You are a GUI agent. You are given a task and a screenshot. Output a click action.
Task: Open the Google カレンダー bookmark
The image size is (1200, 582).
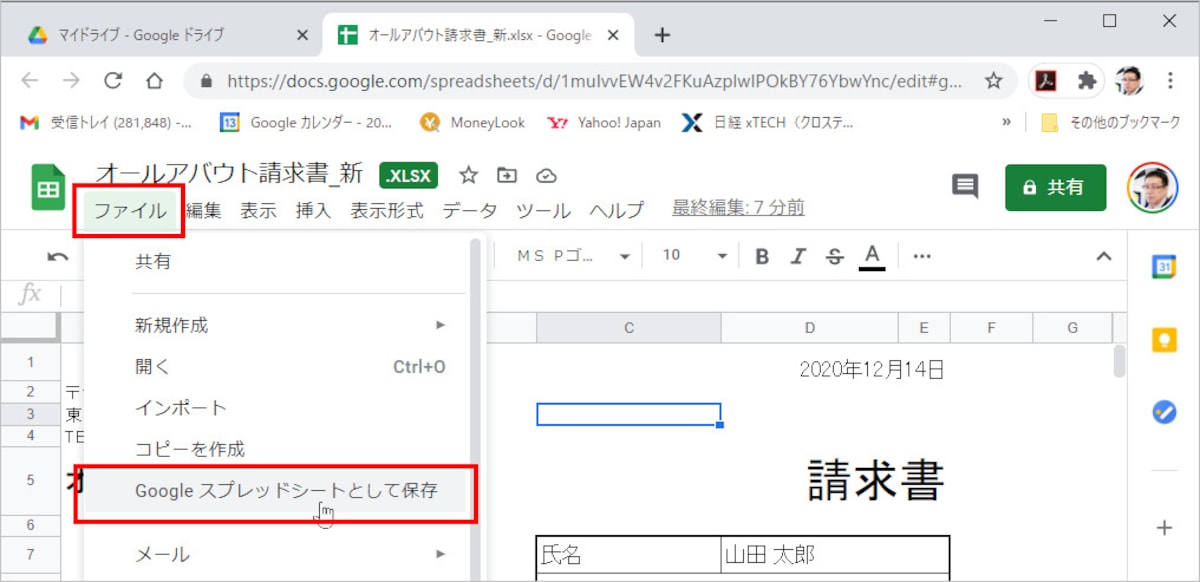tap(306, 122)
